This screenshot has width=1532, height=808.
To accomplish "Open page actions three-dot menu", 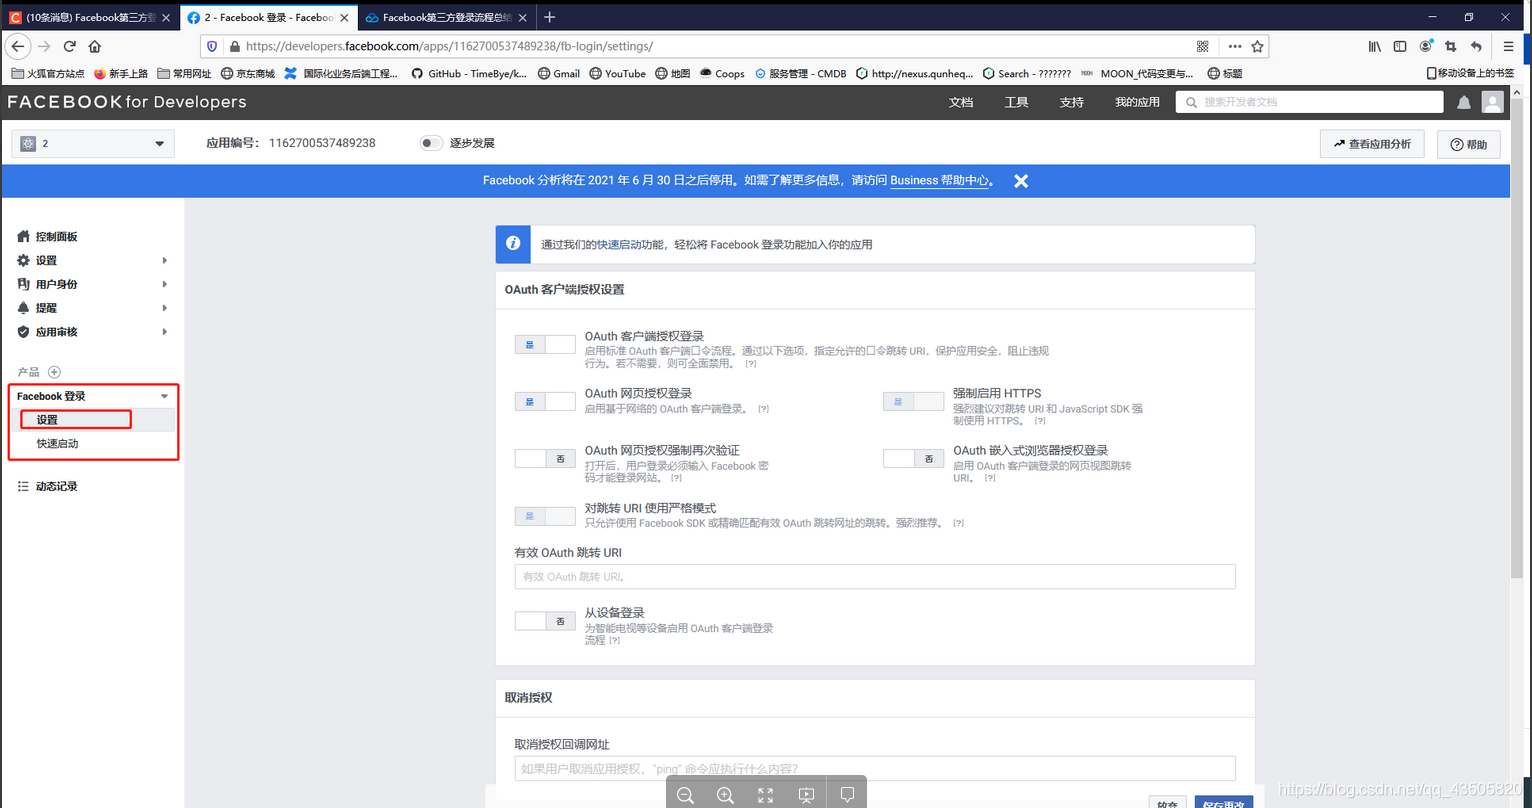I will [1235, 46].
